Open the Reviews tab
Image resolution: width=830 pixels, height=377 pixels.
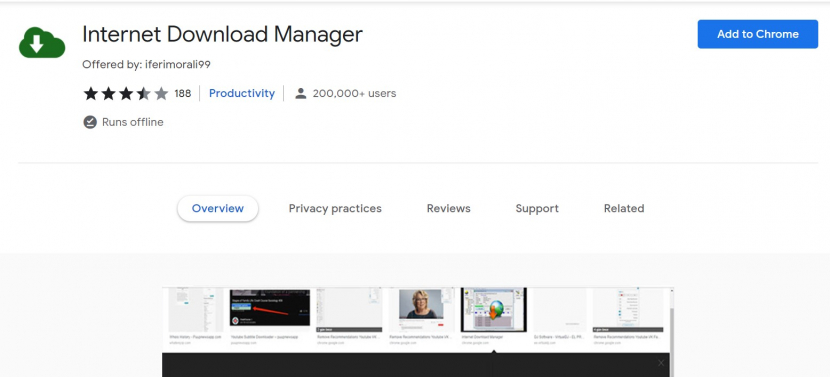point(448,209)
